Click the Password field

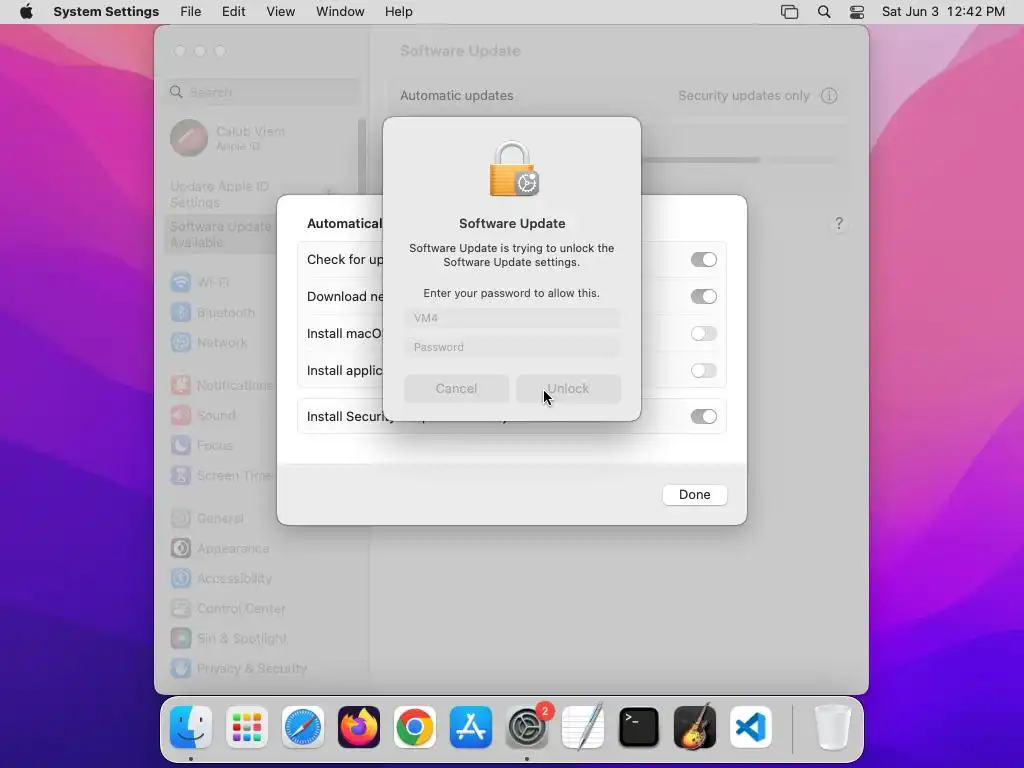coord(512,347)
